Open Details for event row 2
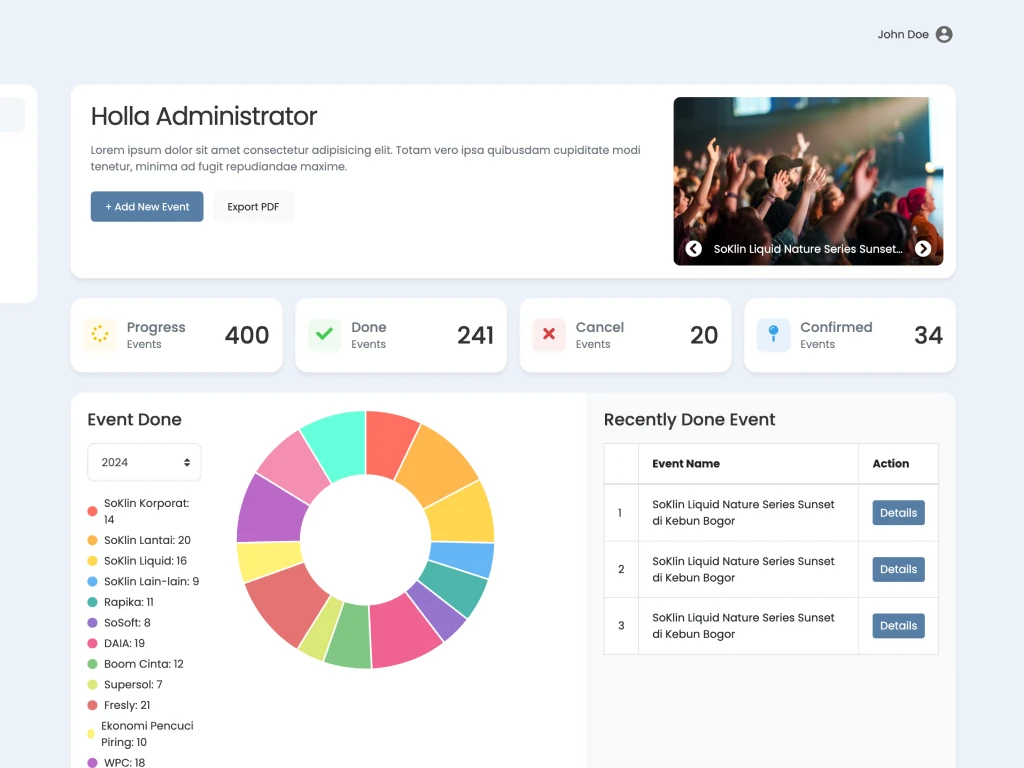1024x768 pixels. [x=898, y=570]
